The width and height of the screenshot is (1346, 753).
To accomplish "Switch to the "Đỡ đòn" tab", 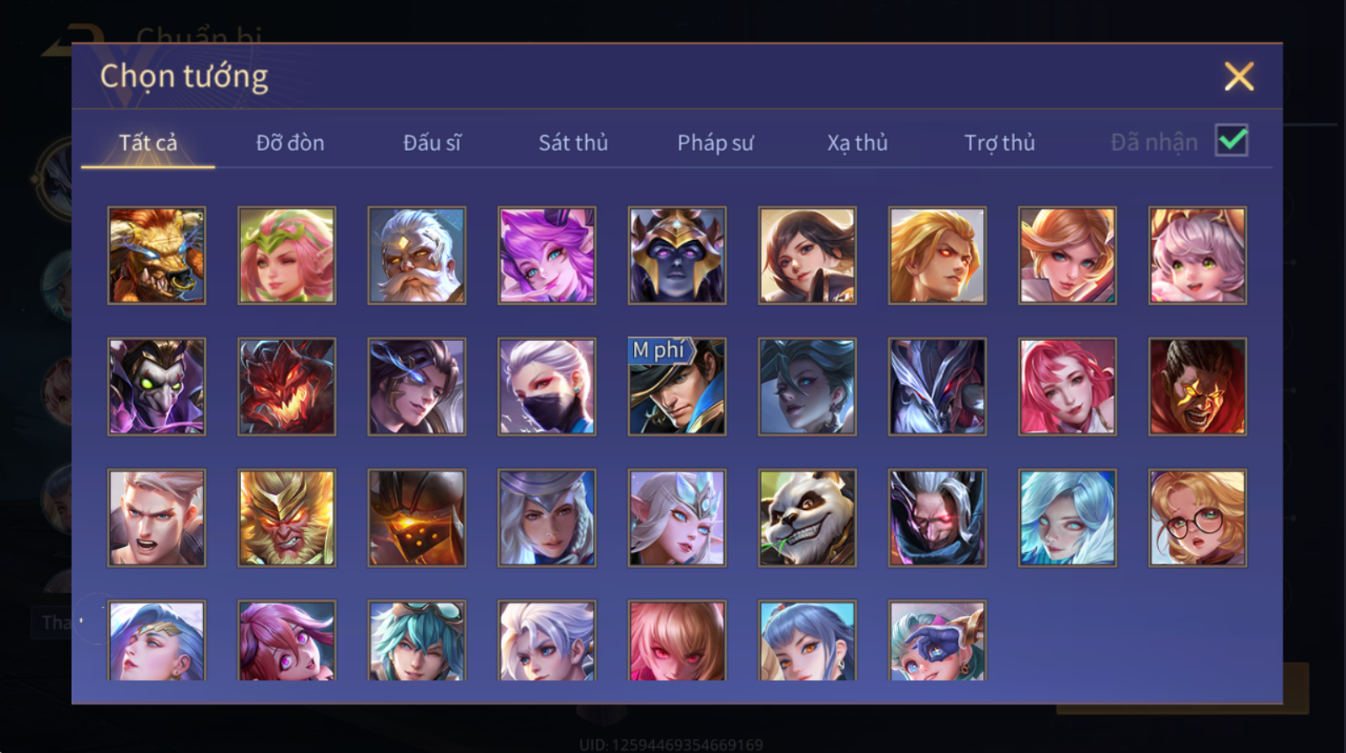I will point(290,143).
